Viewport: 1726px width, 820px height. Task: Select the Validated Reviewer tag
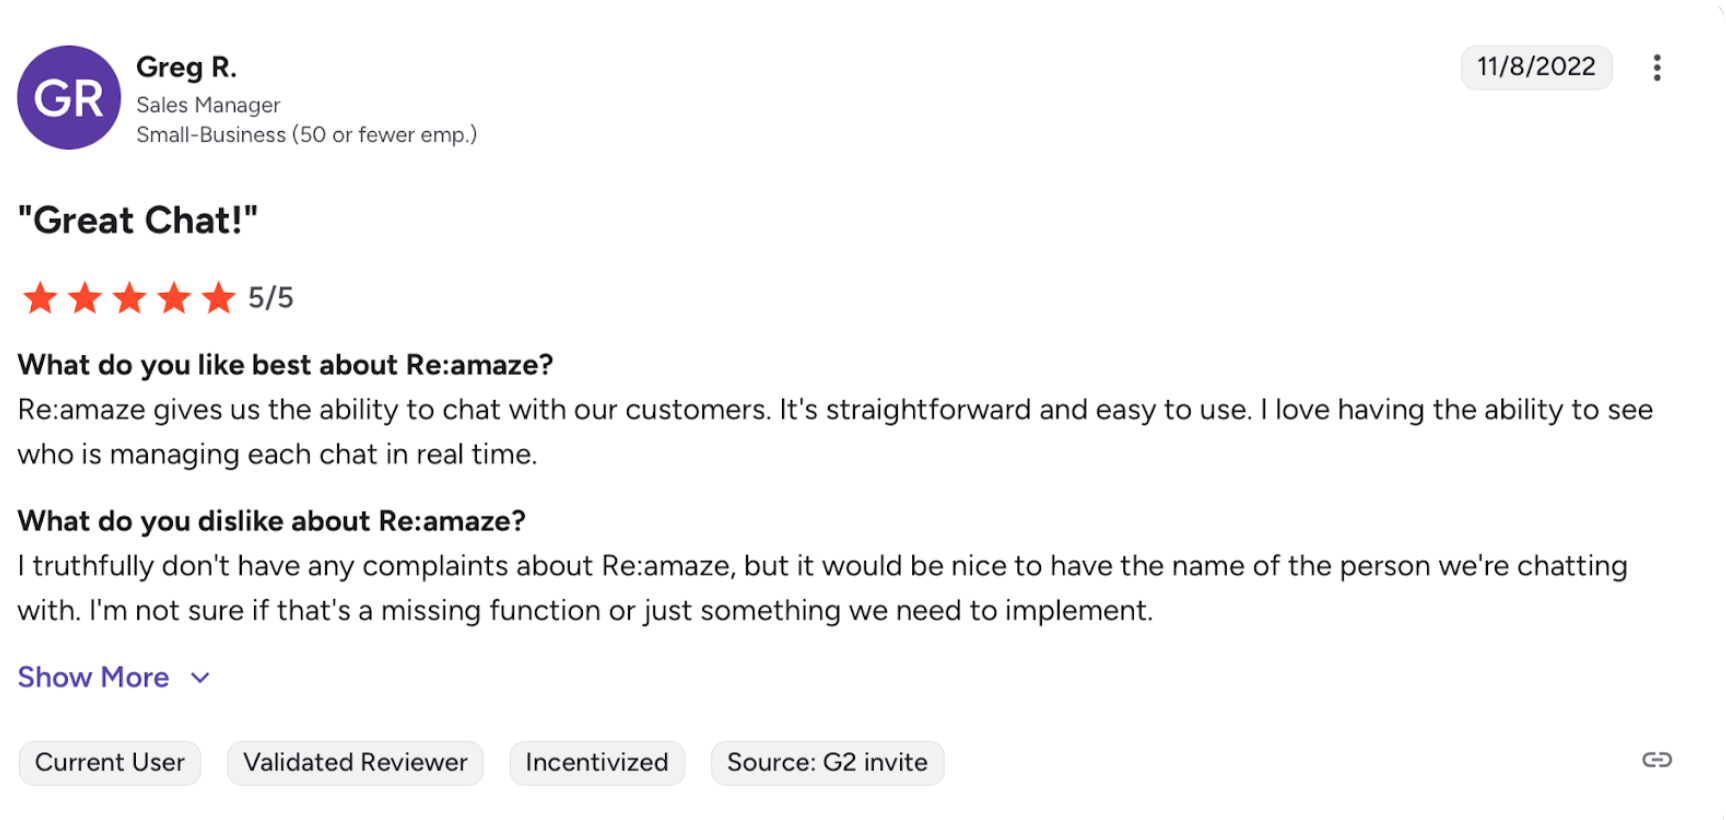coord(355,763)
